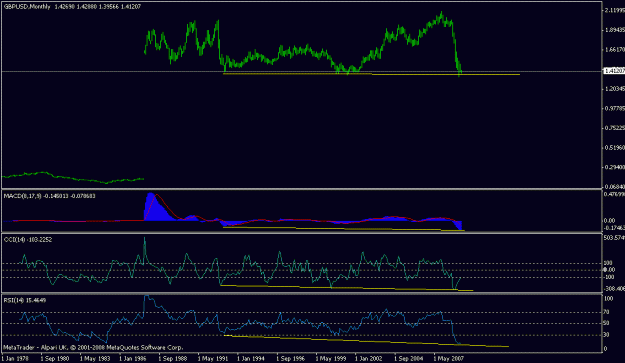Click the 1 Sep 1996 date label
The image size is (625, 363).
(291, 358)
